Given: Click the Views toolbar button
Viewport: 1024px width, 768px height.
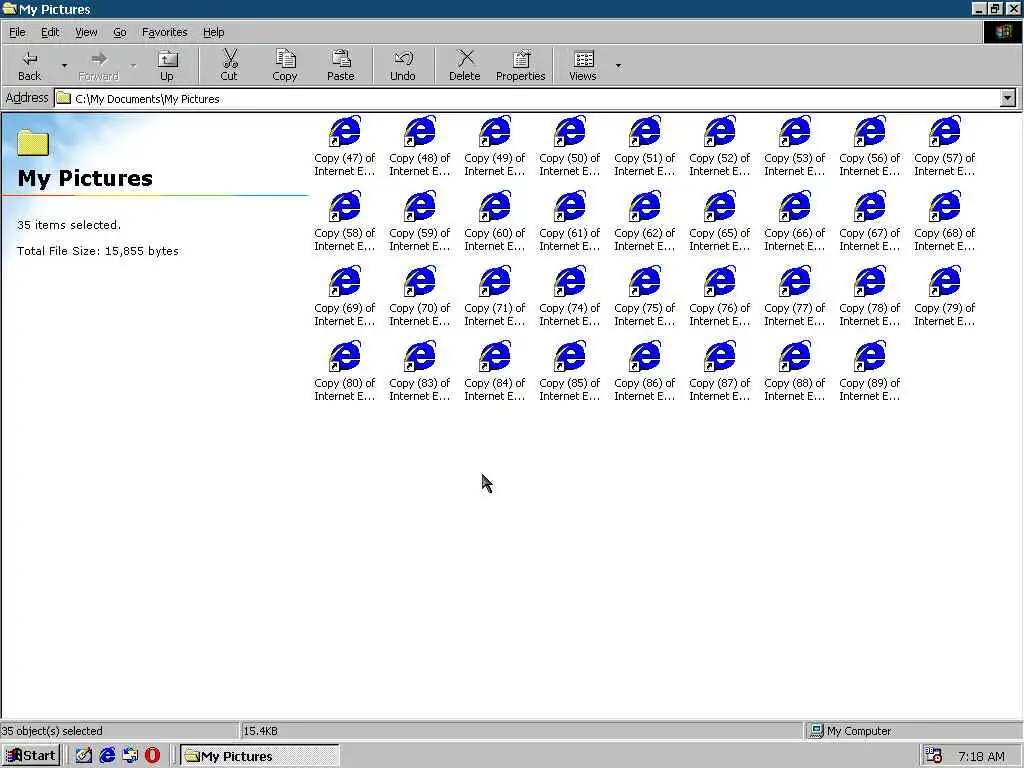Looking at the screenshot, I should 583,65.
